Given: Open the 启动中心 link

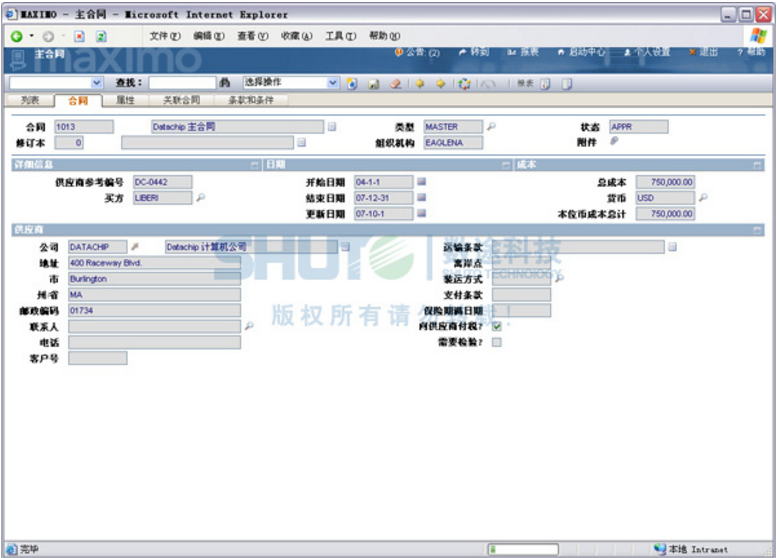Looking at the screenshot, I should point(582,52).
